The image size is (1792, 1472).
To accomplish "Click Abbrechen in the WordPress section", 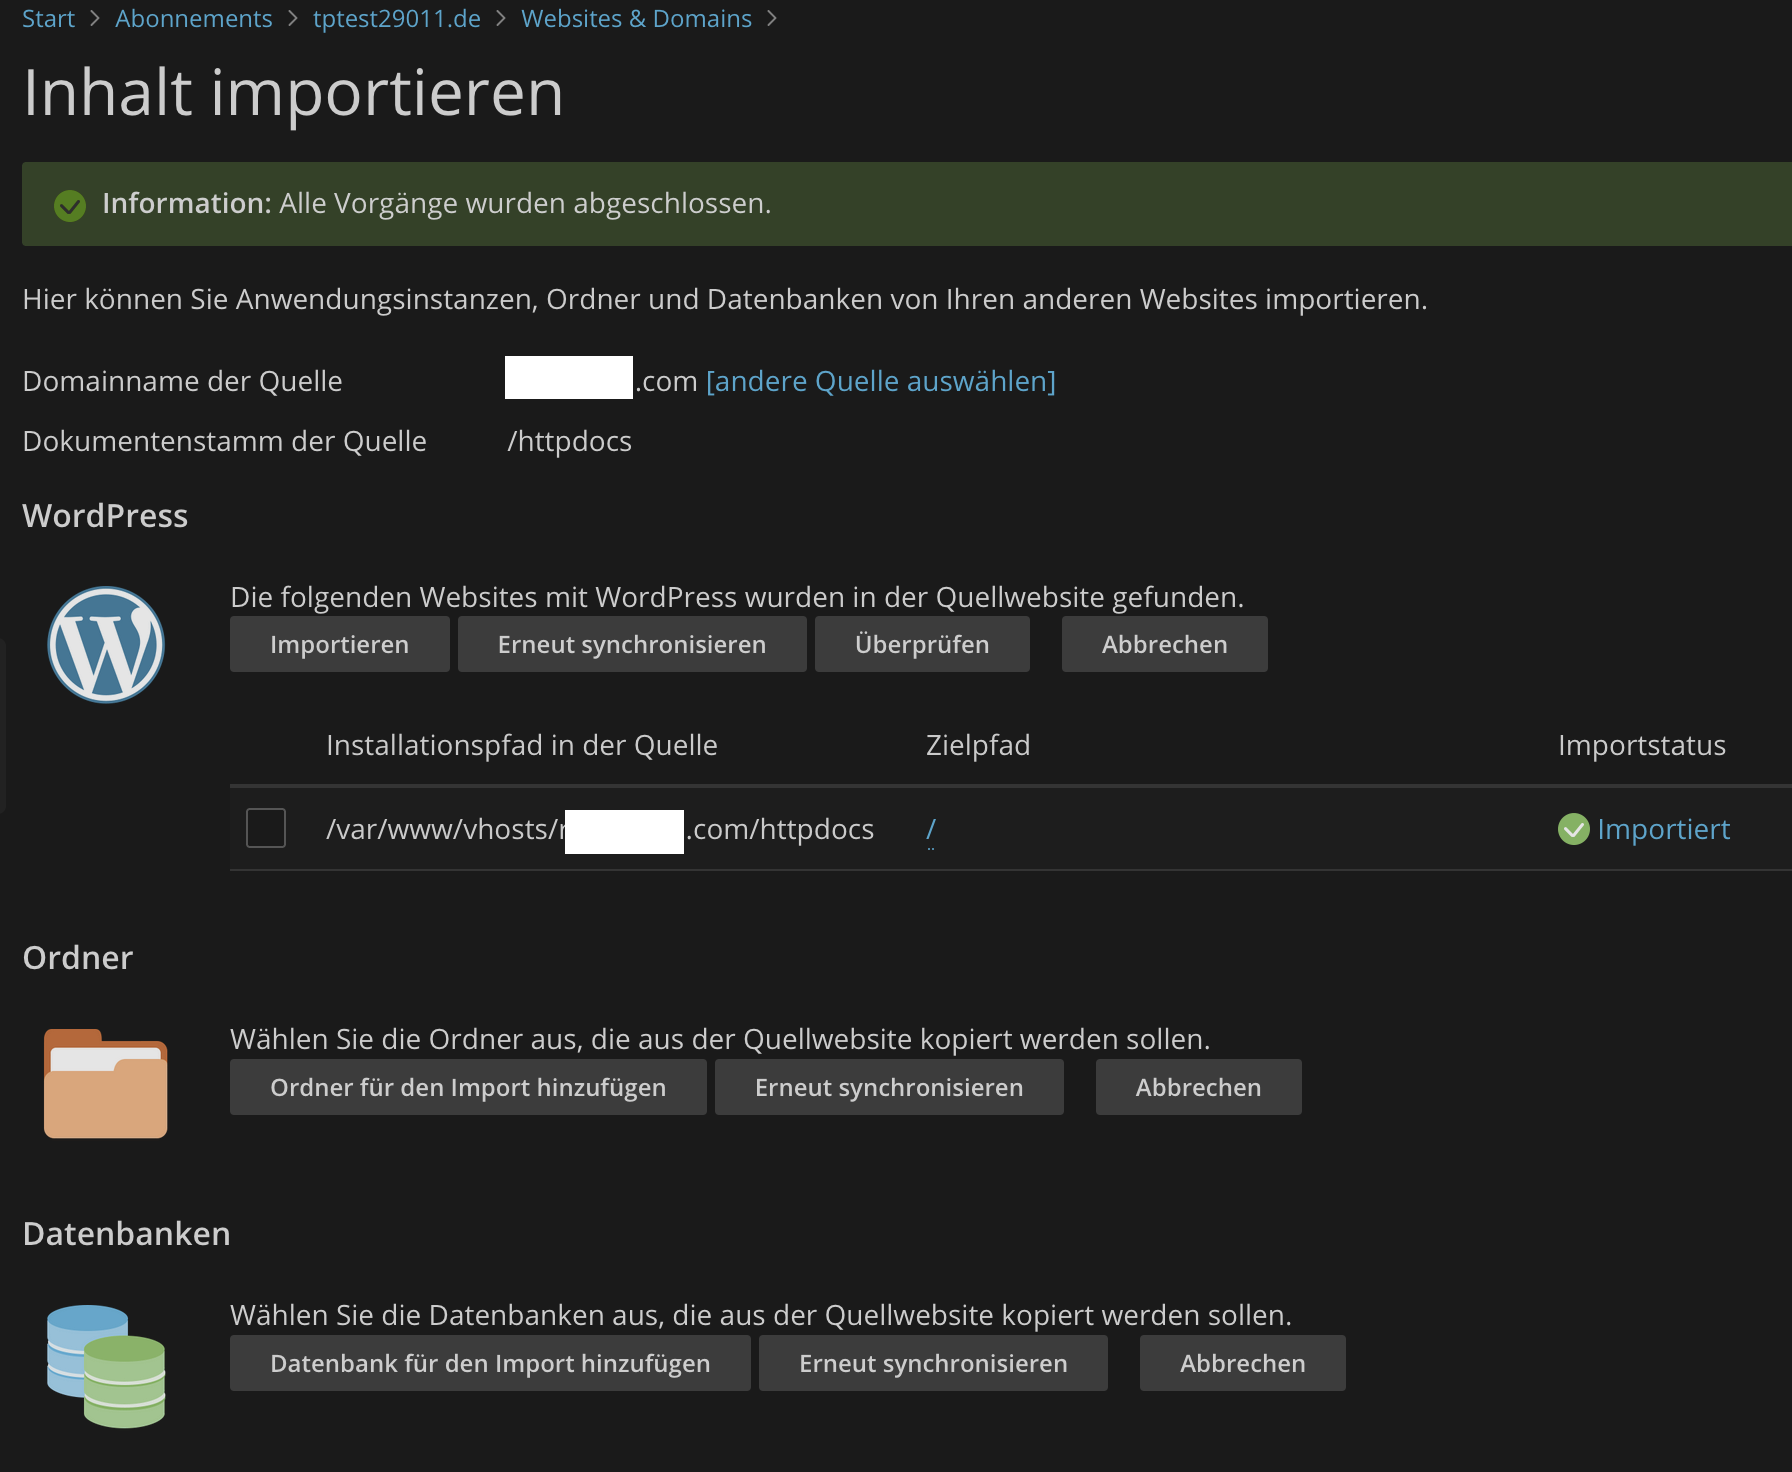I will [x=1164, y=645].
